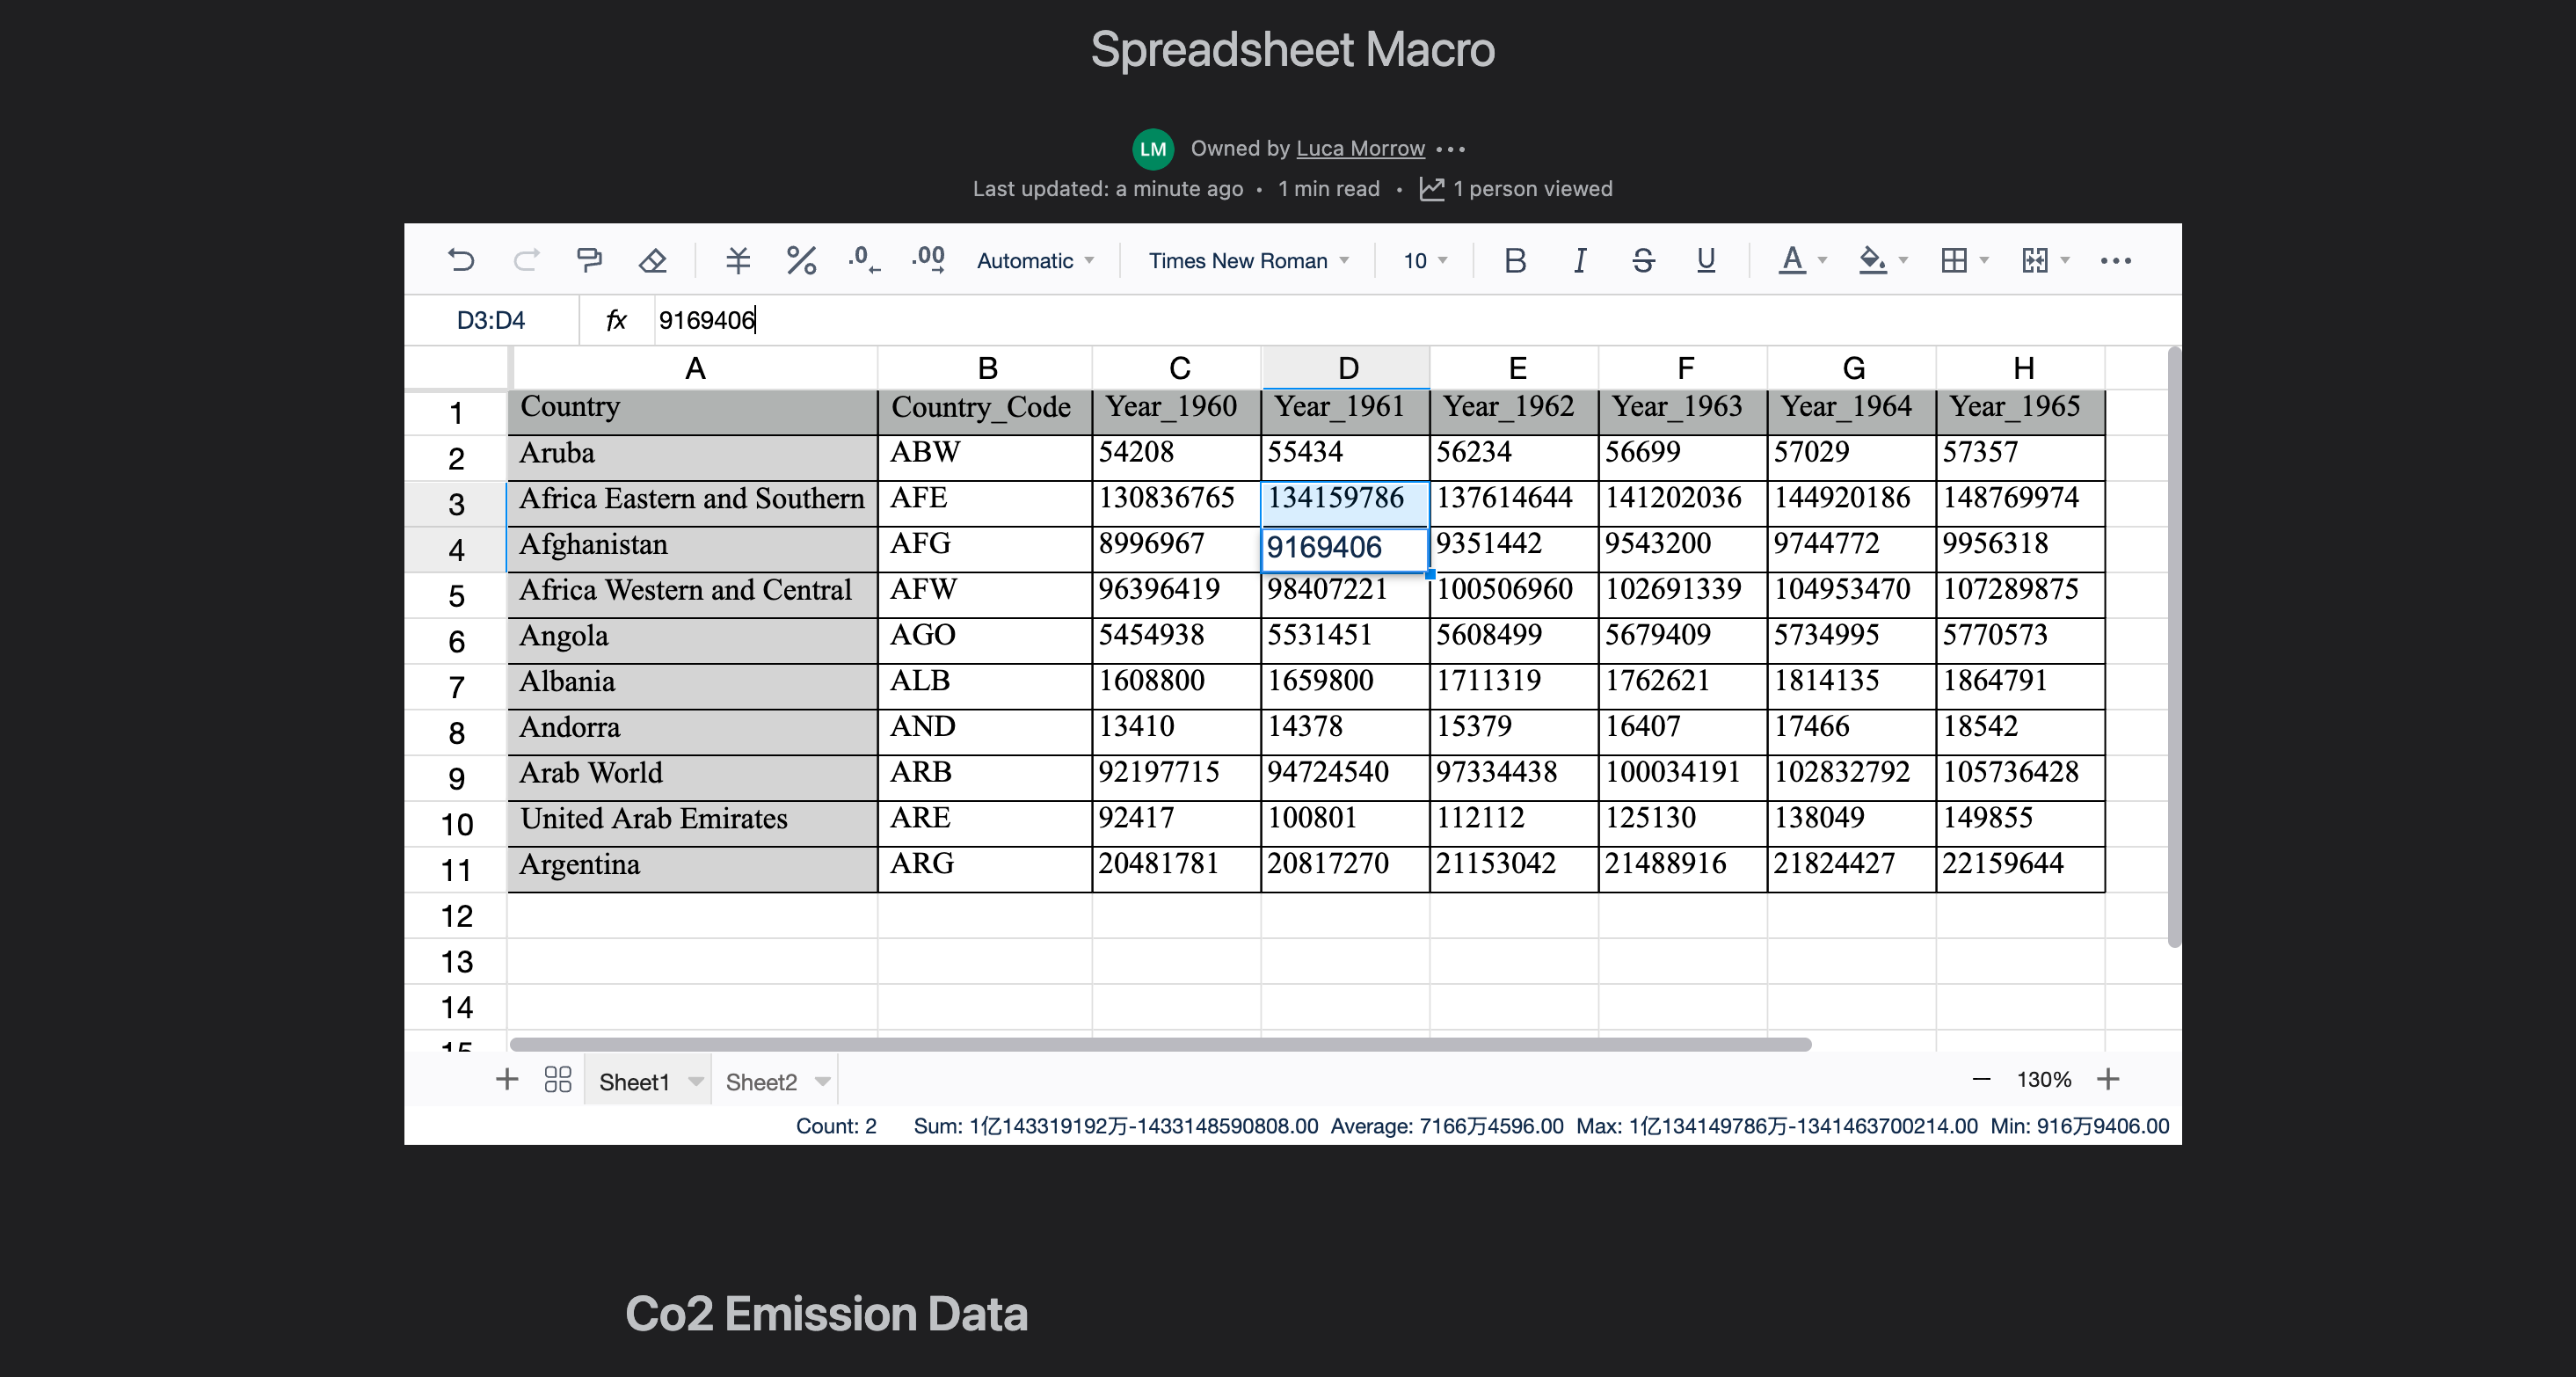This screenshot has height=1377, width=2576.
Task: Select the format painter tool
Action: click(x=590, y=260)
